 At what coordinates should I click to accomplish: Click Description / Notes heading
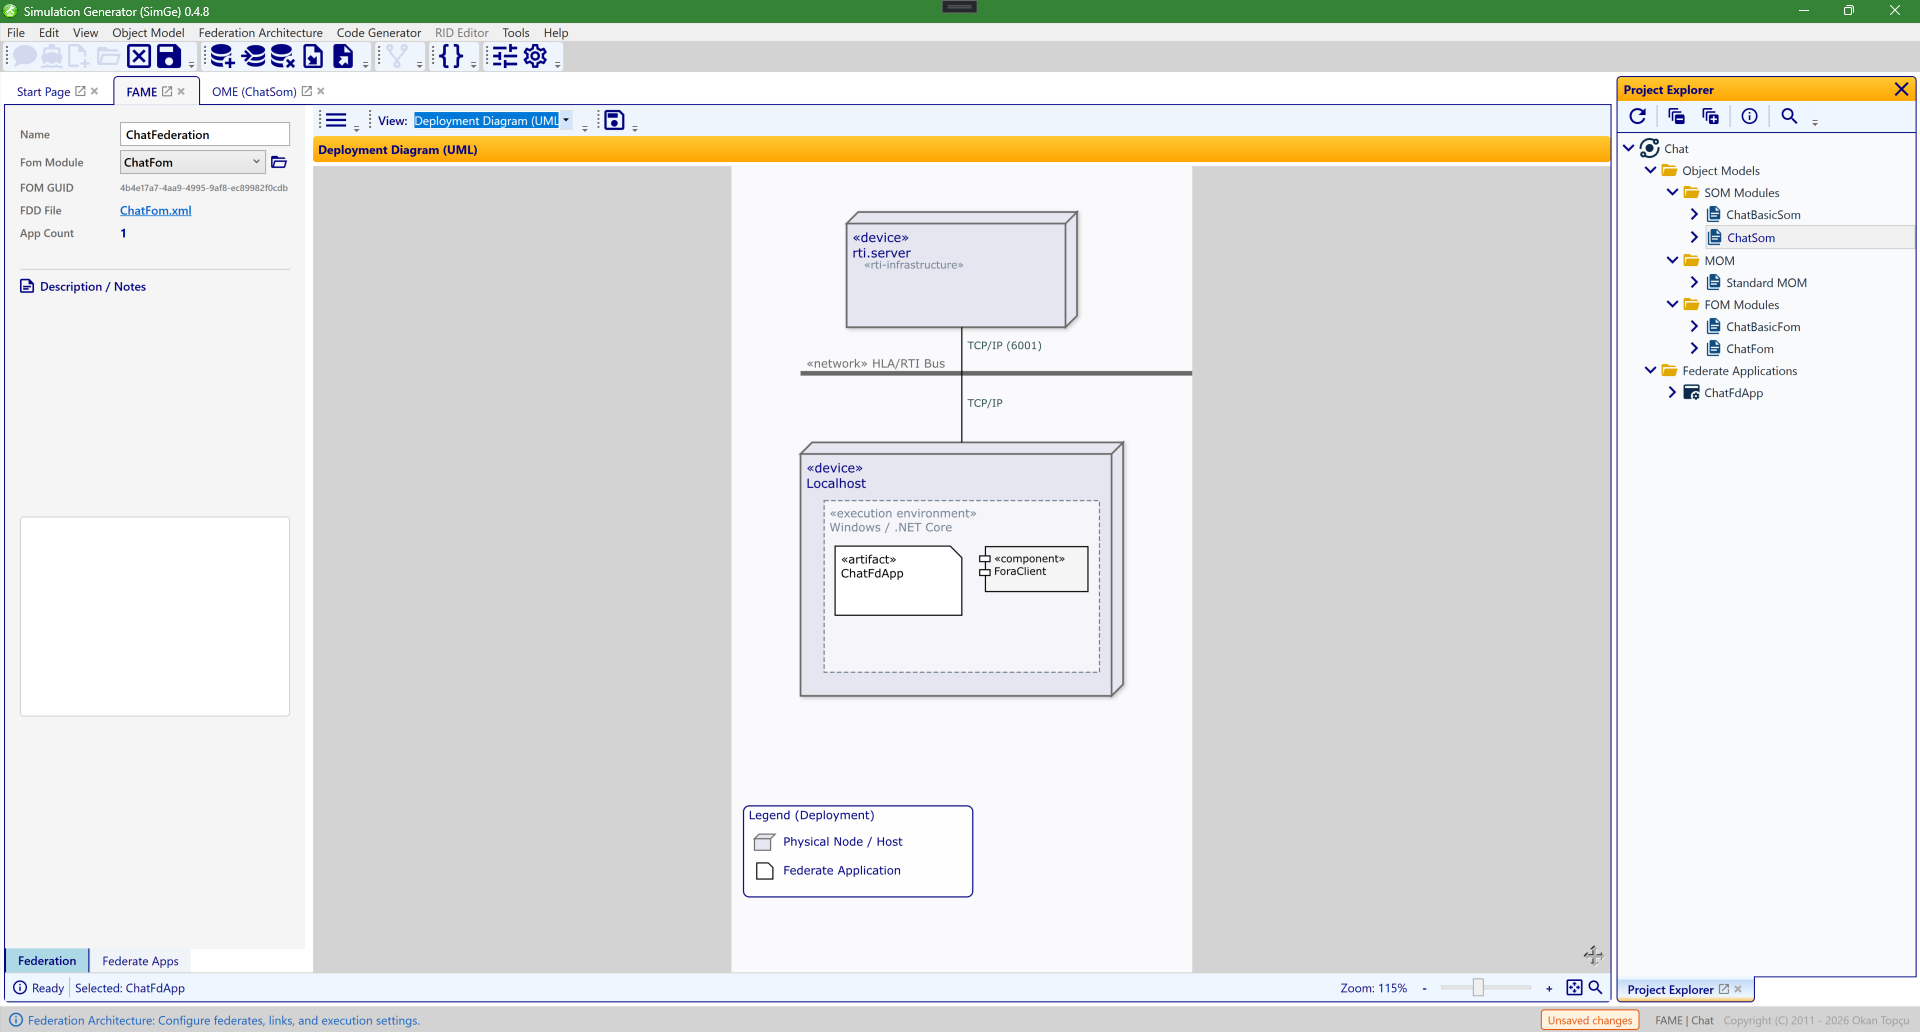(x=93, y=286)
